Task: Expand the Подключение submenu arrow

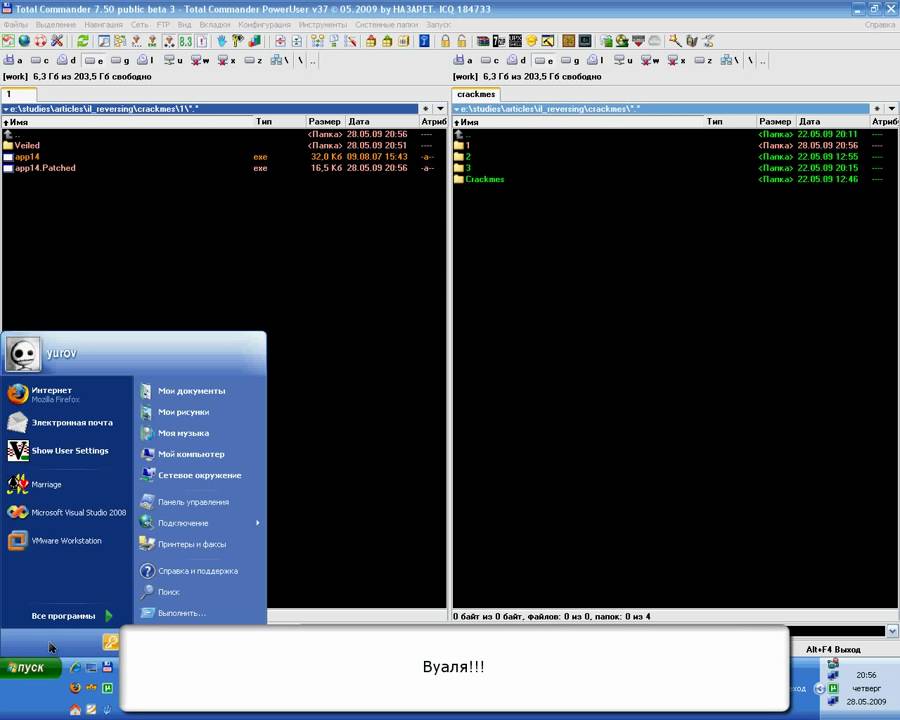Action: 258,523
